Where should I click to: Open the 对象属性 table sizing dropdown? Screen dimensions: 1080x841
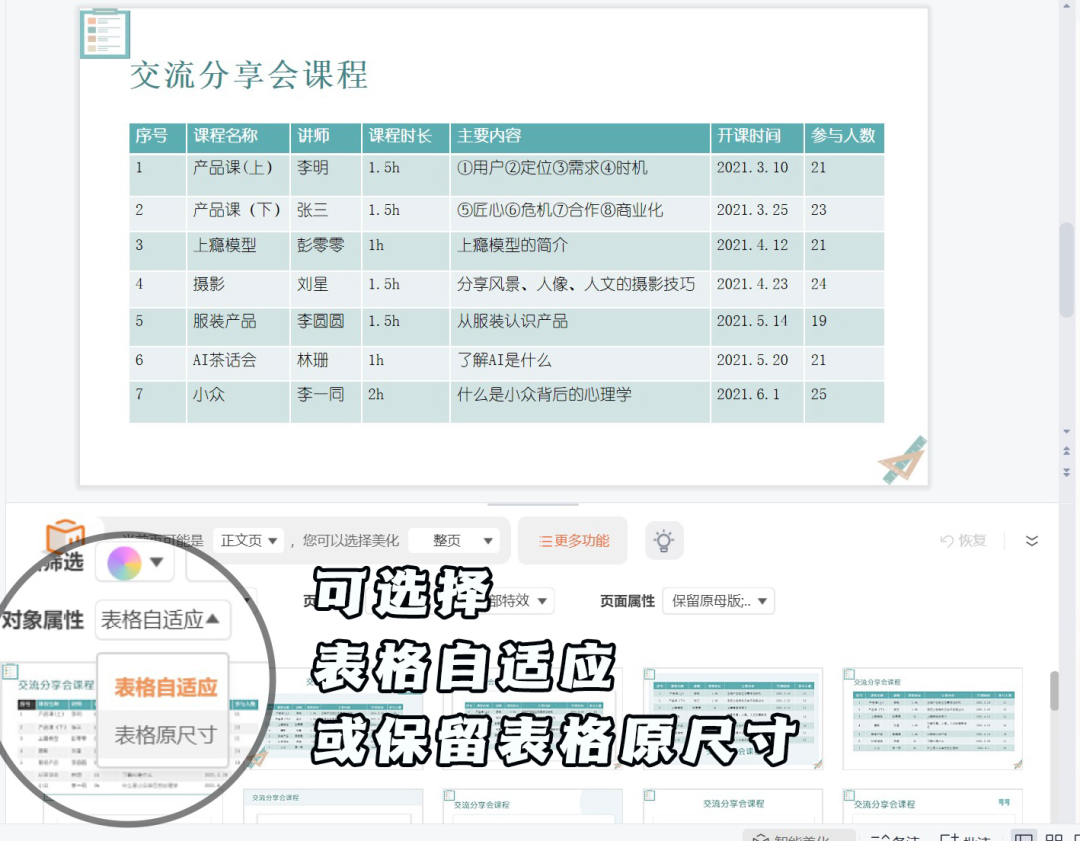point(161,620)
